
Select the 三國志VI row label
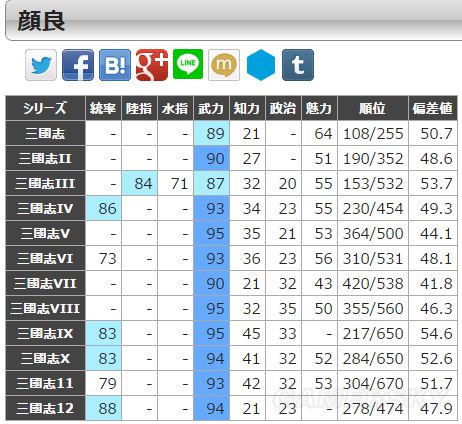point(46,258)
